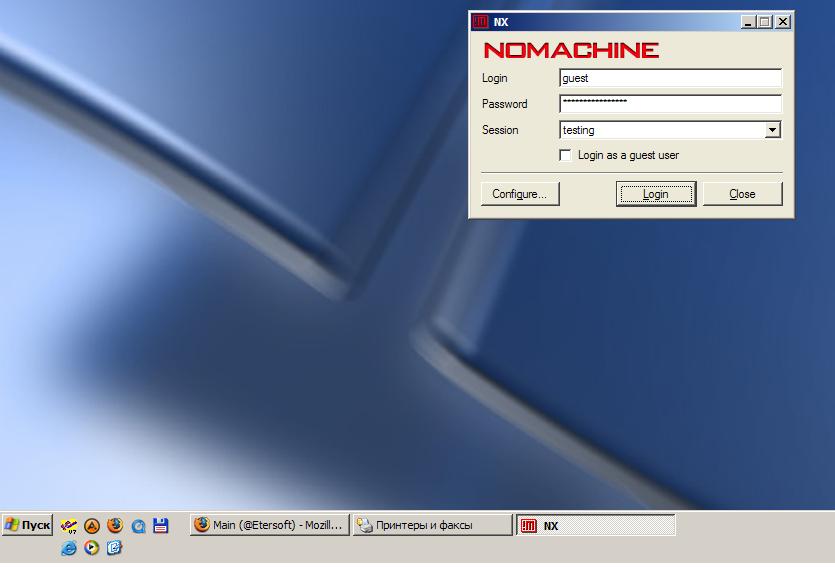835x567 pixels.
Task: Click inside the Password field
Action: point(670,104)
